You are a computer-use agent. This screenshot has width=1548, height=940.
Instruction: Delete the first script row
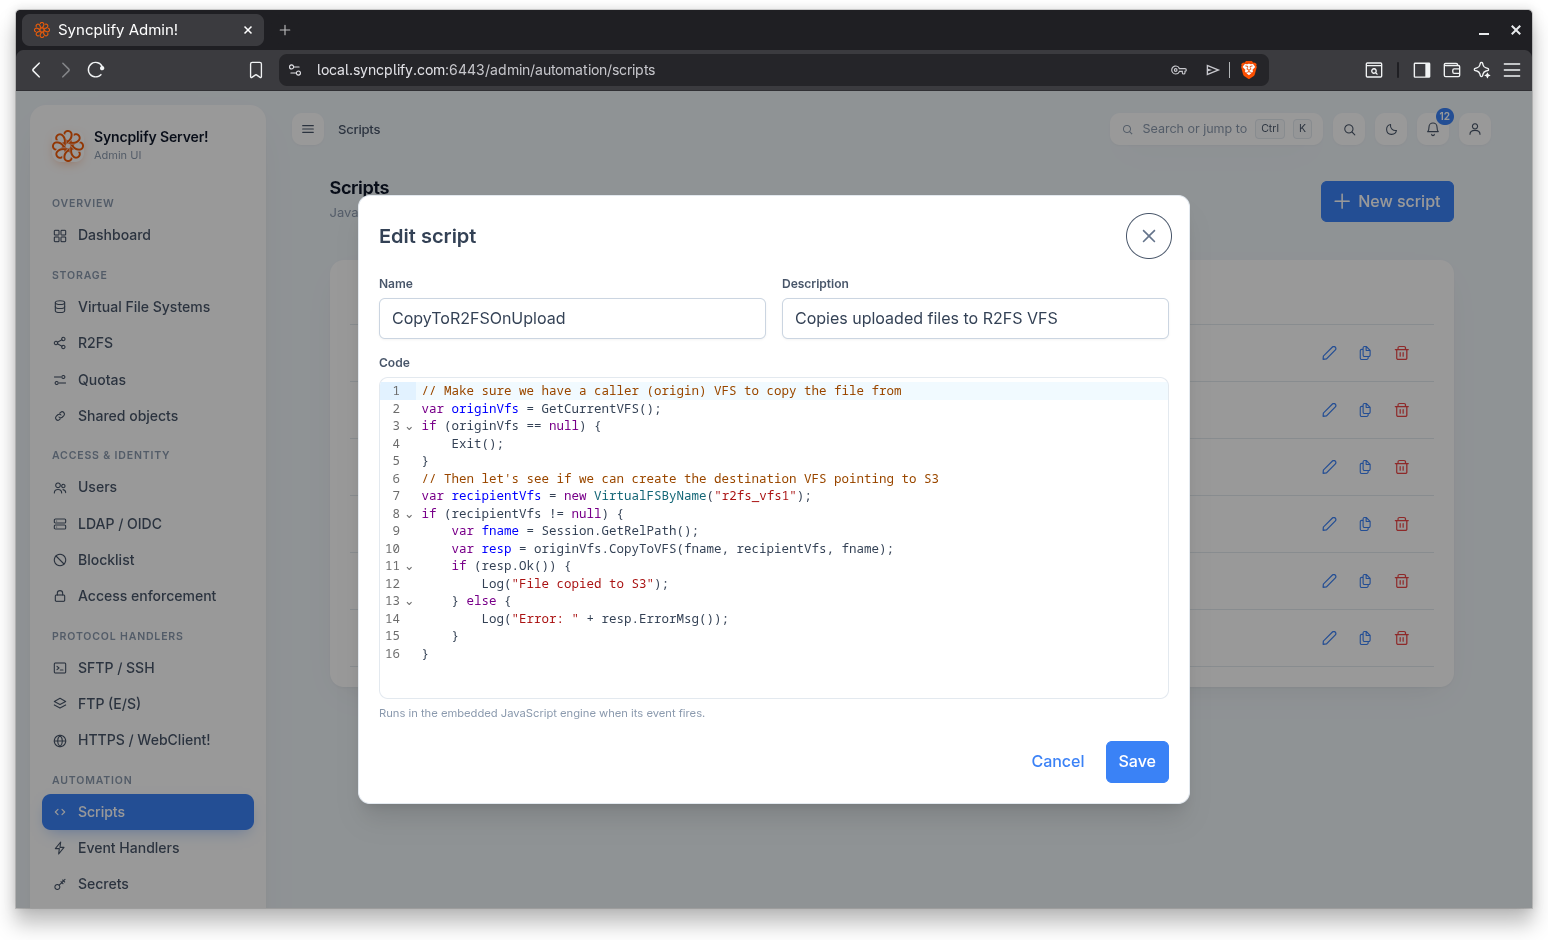[1402, 353]
